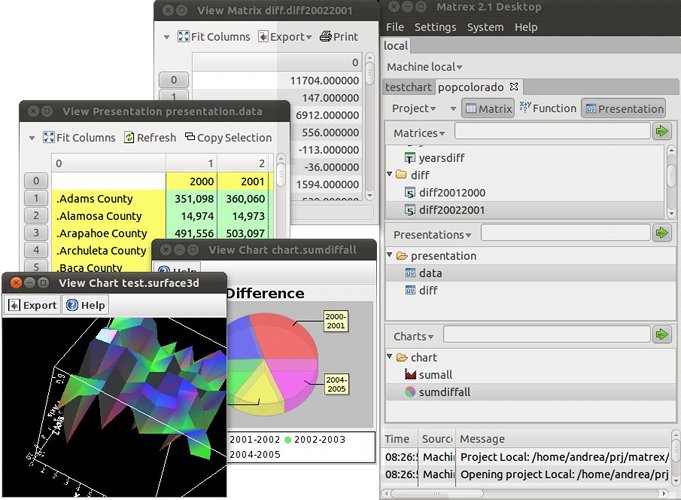The image size is (681, 500).
Task: Open Help in the surface3d chart window
Action: pyautogui.click(x=86, y=305)
